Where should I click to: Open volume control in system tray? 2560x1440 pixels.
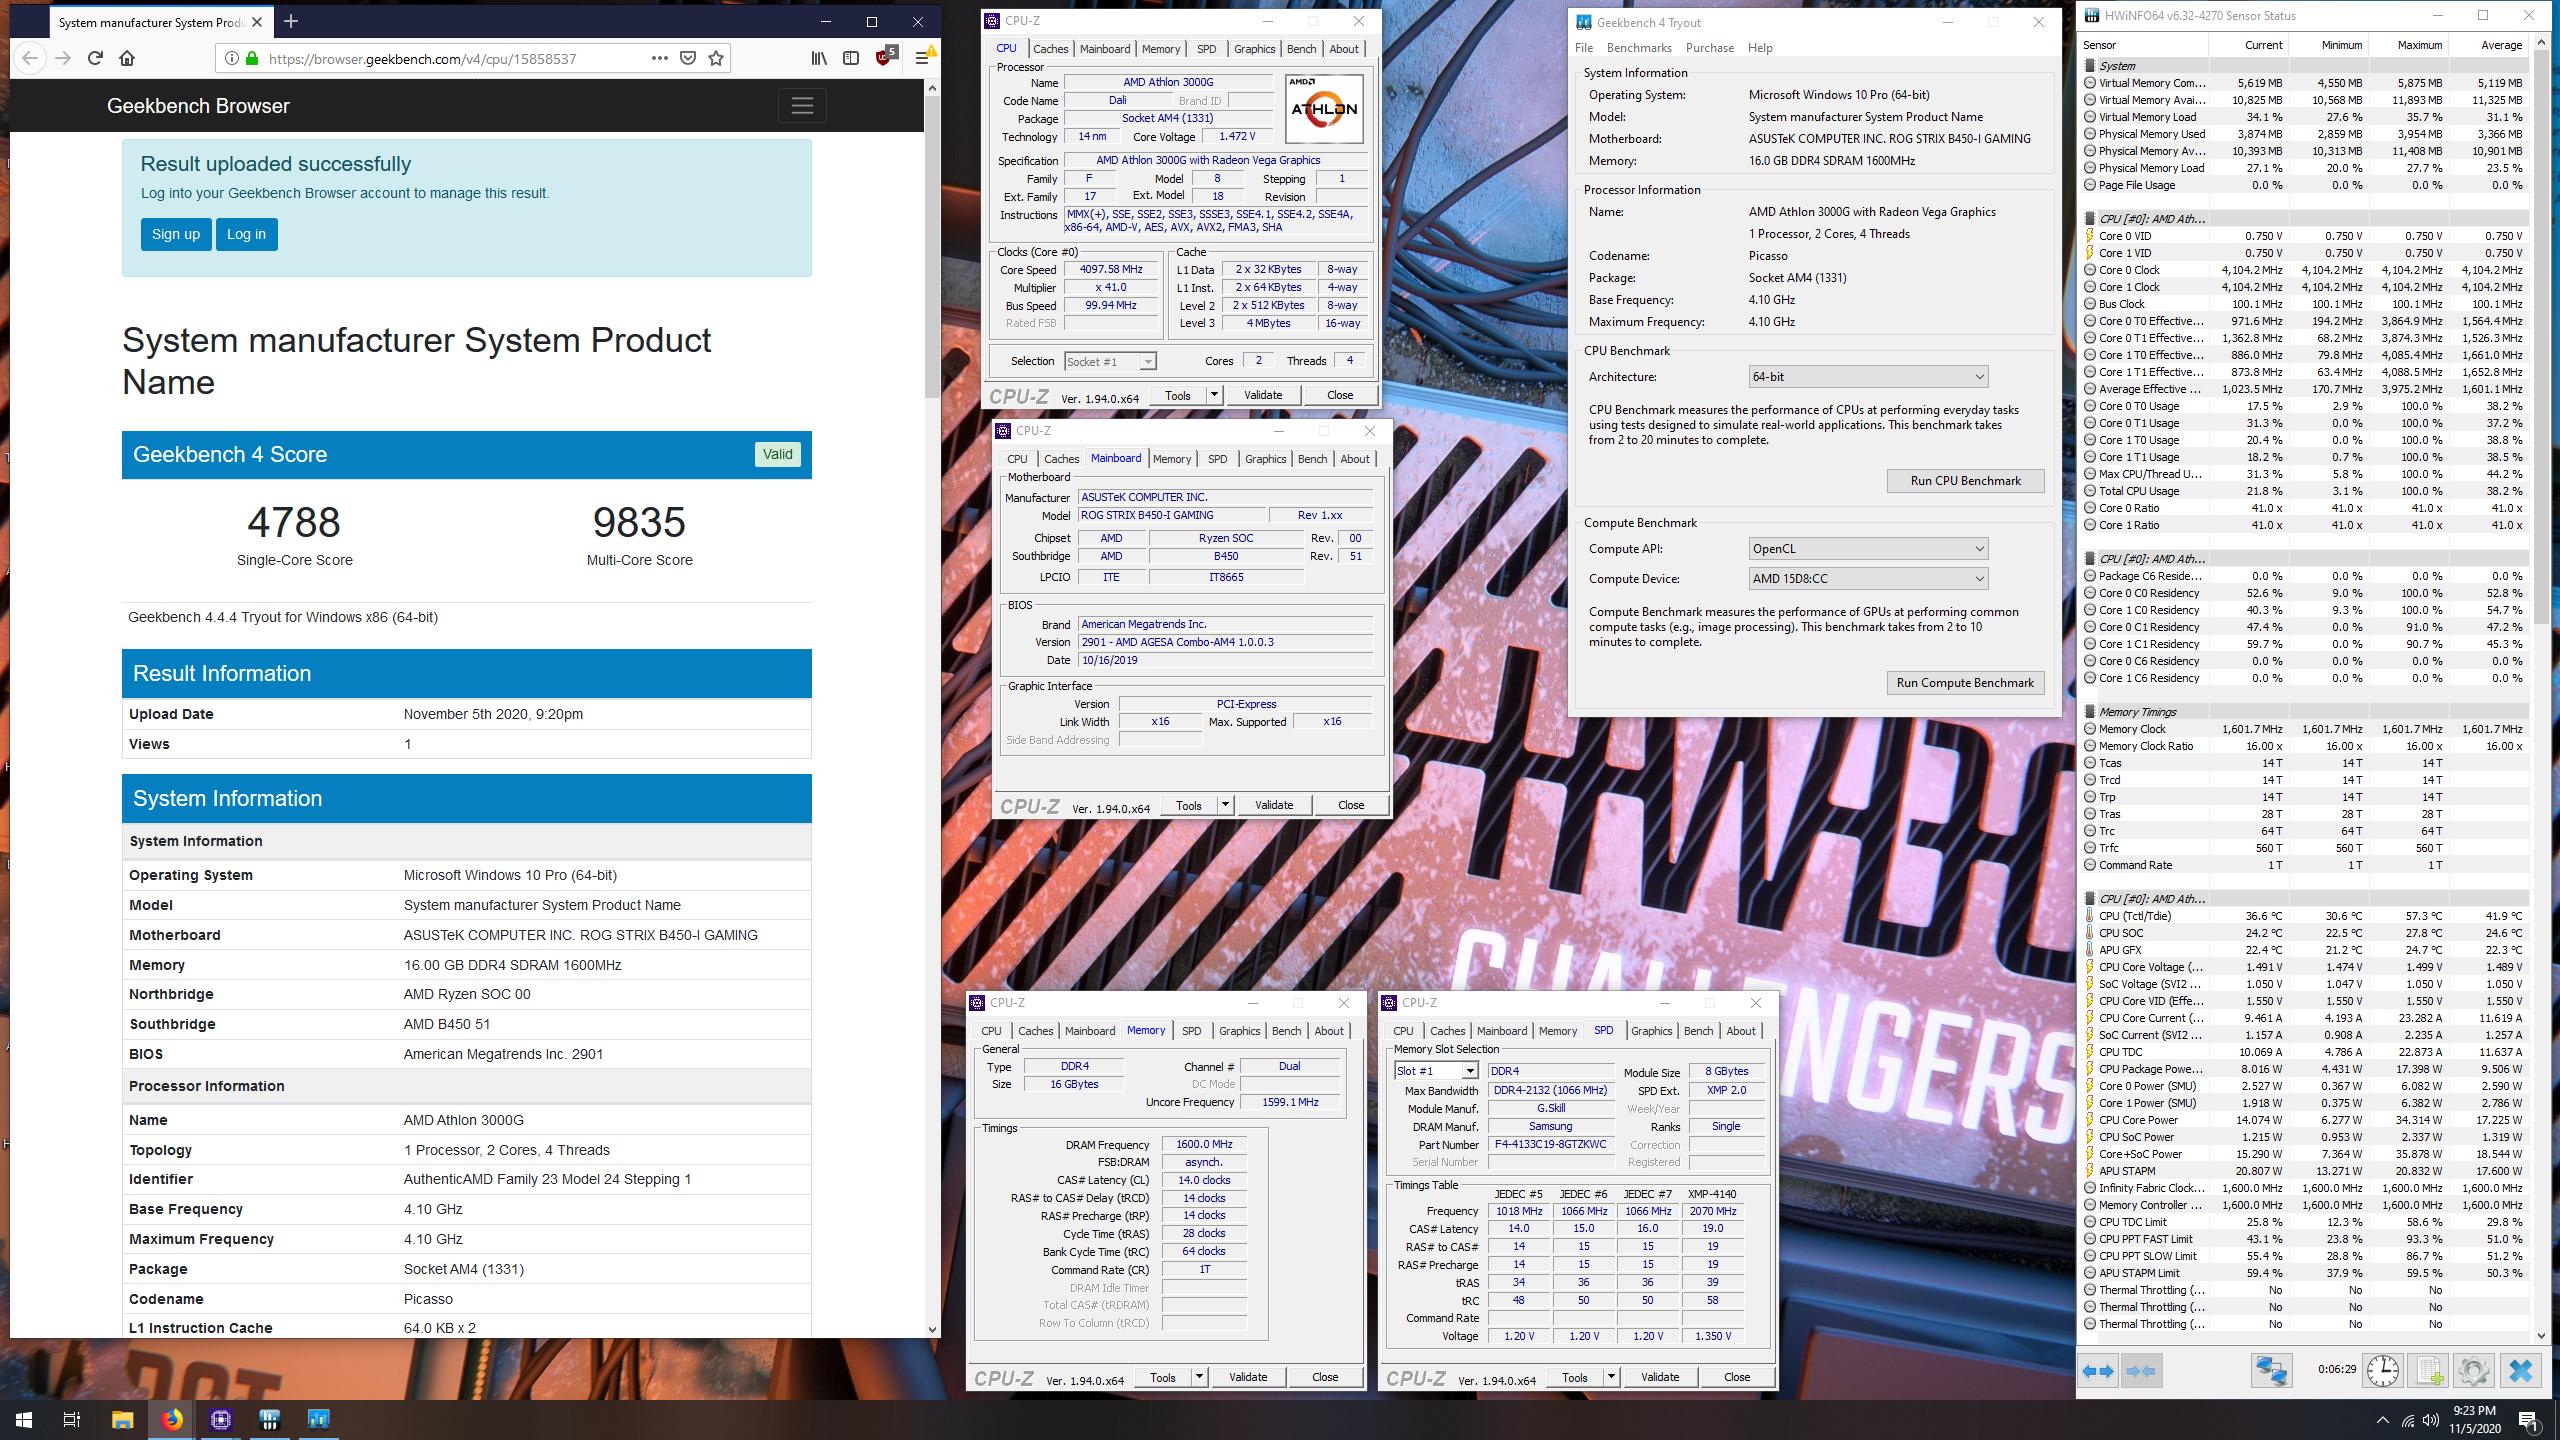point(2431,1421)
